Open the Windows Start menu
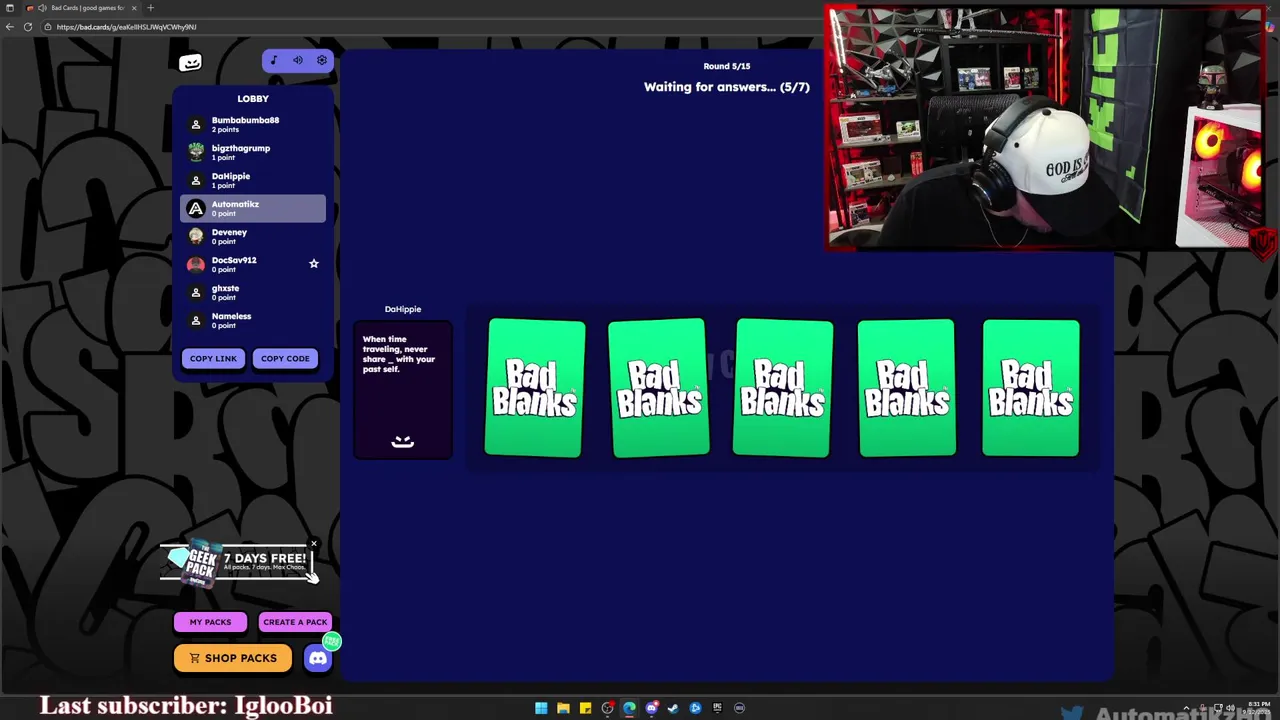Viewport: 1280px width, 720px height. [541, 708]
